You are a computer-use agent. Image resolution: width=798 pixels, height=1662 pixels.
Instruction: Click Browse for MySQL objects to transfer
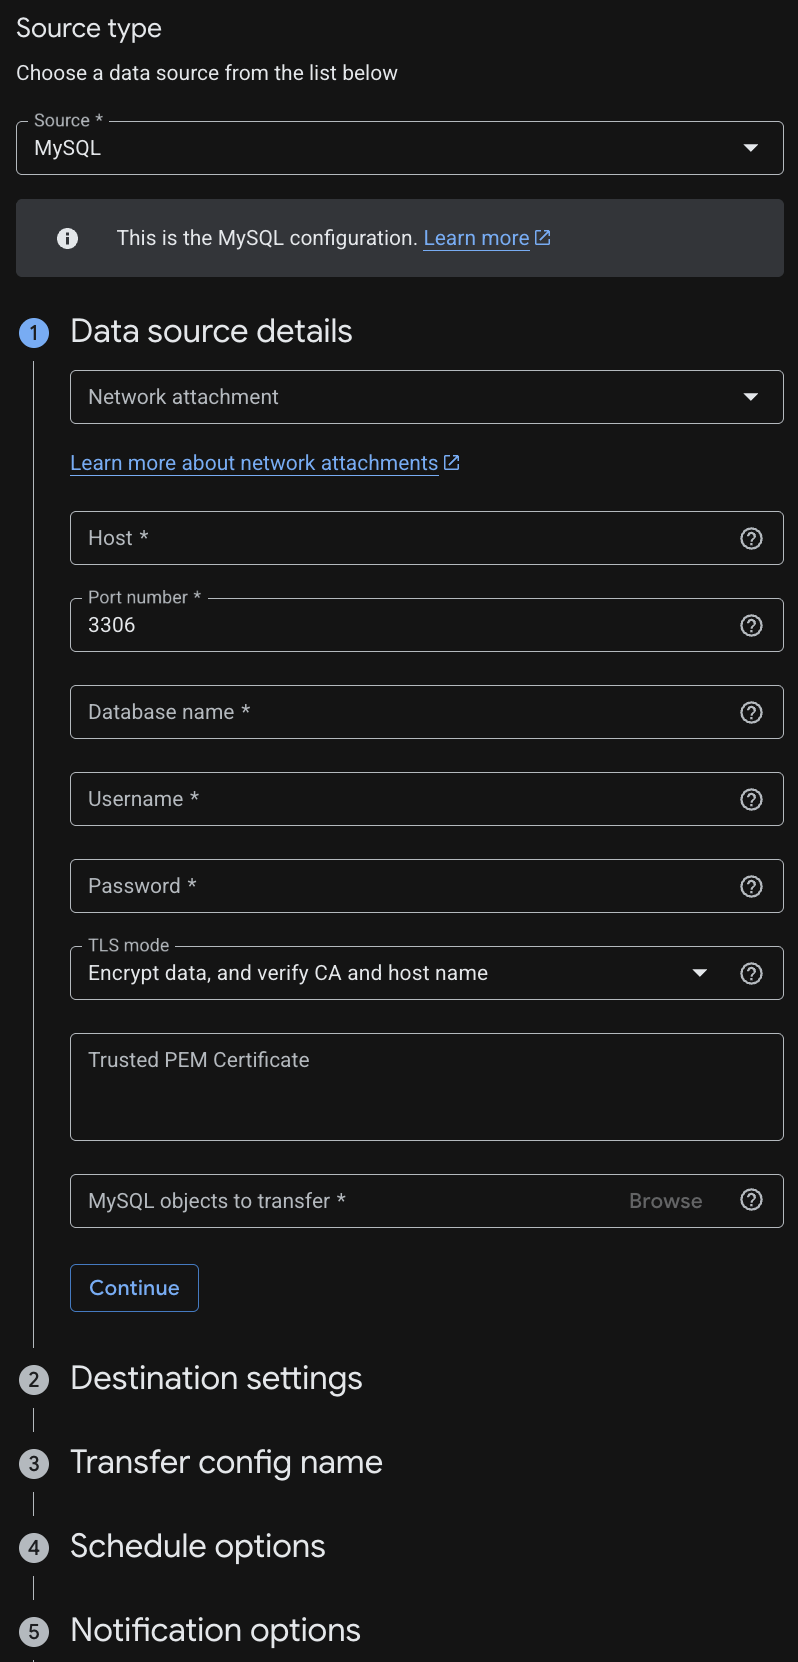tap(665, 1200)
